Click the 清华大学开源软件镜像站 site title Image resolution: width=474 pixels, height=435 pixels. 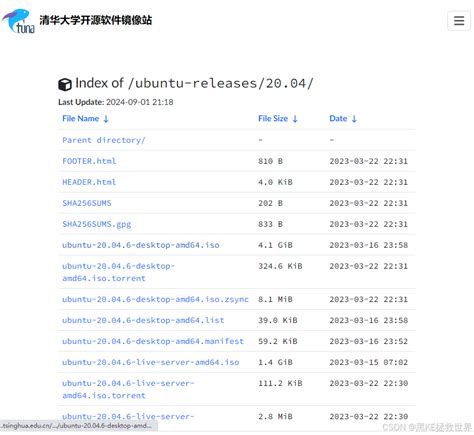coord(96,20)
